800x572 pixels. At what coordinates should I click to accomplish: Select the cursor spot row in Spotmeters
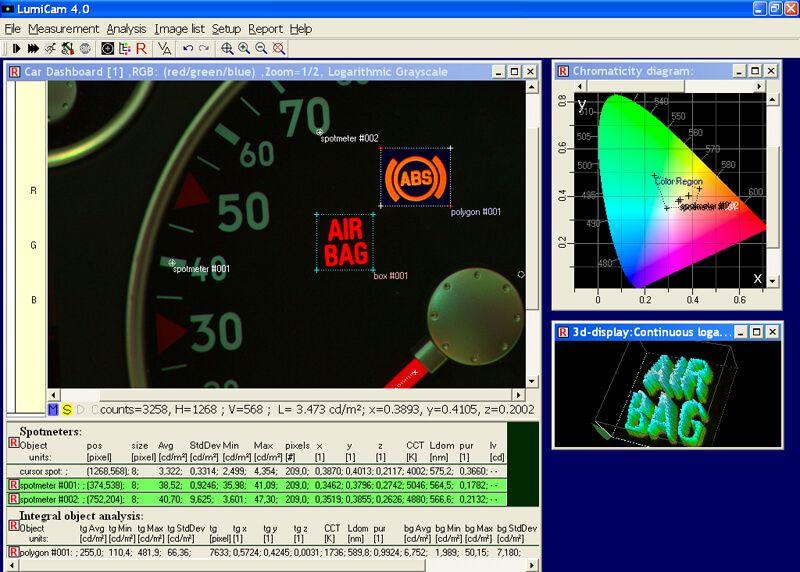pyautogui.click(x=257, y=471)
